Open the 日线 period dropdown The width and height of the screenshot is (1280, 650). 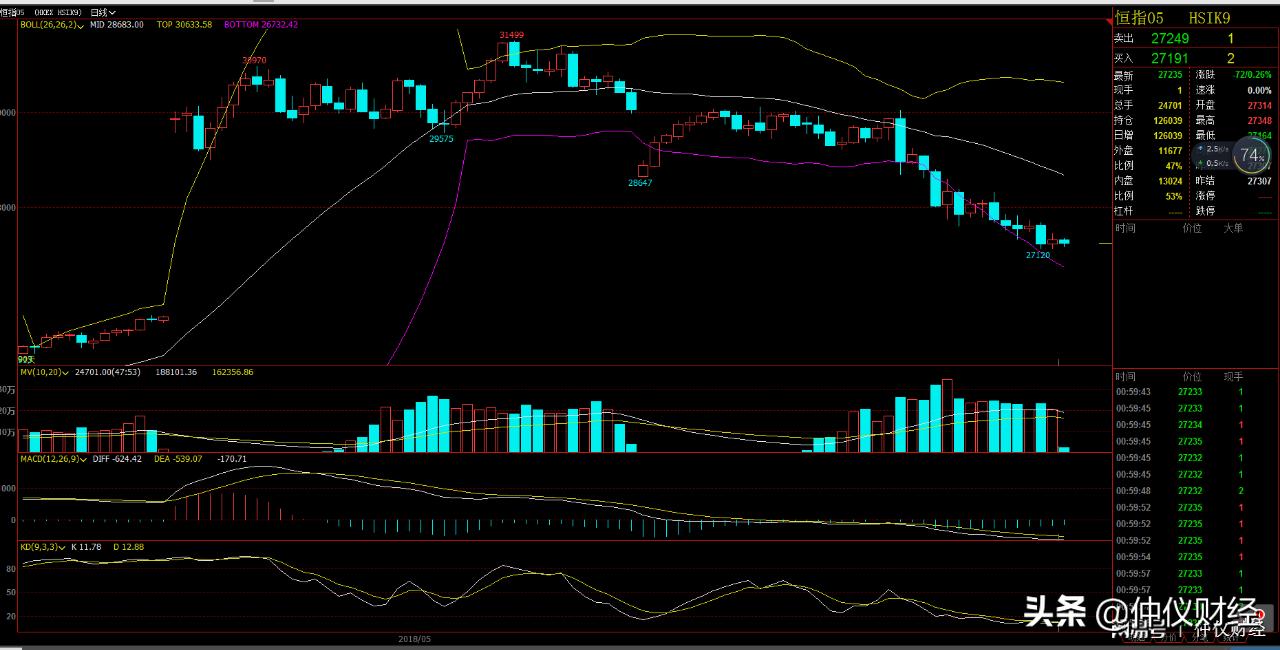pos(103,12)
